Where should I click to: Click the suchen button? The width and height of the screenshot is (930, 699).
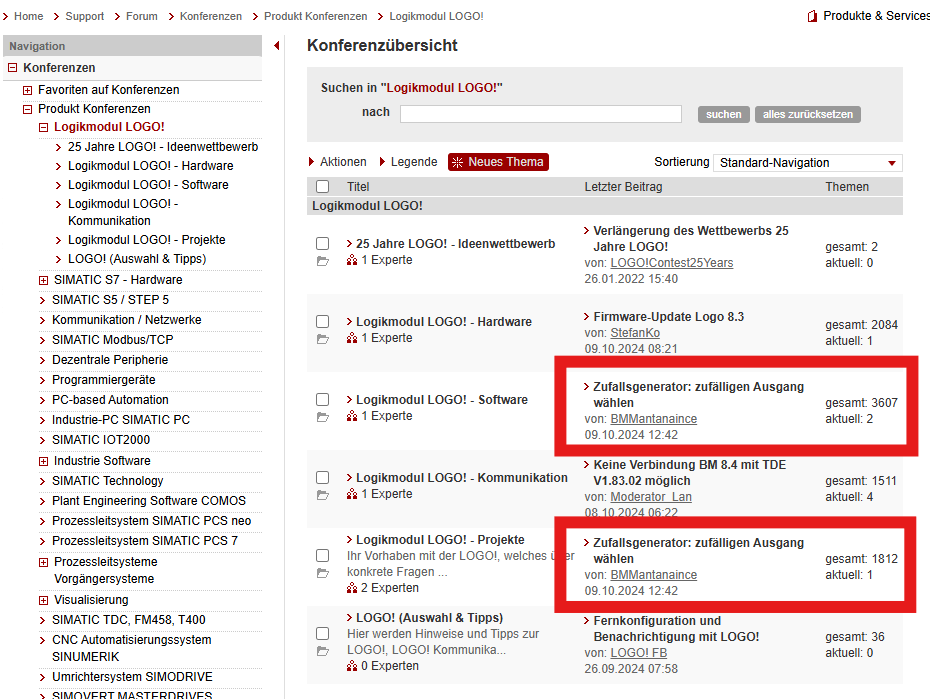tap(724, 114)
